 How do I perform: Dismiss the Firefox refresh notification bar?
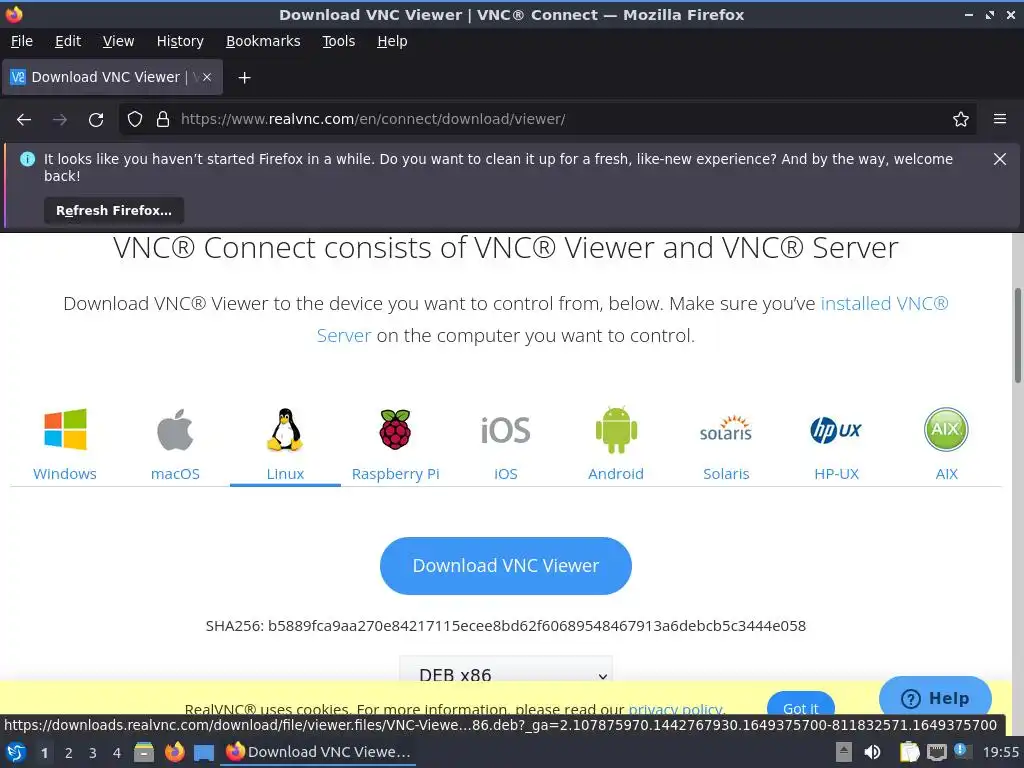point(999,159)
